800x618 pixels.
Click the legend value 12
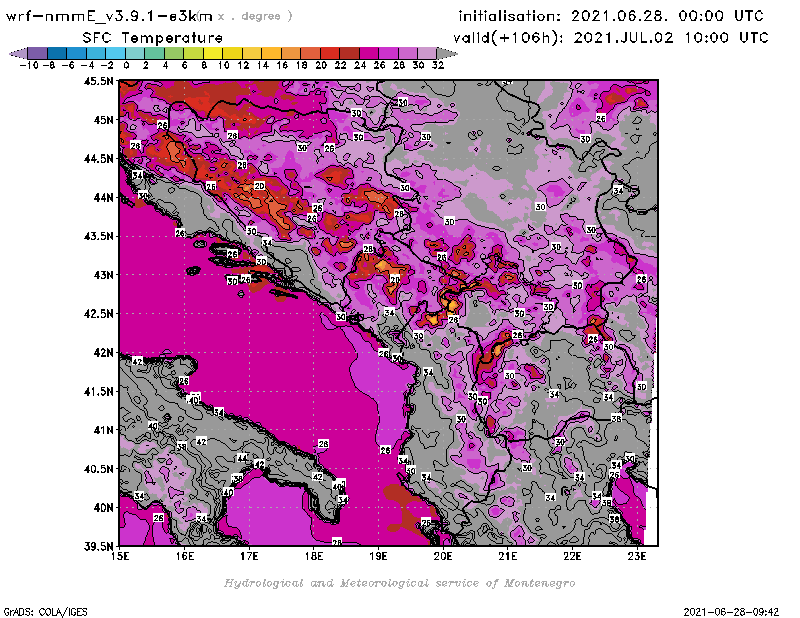point(243,65)
